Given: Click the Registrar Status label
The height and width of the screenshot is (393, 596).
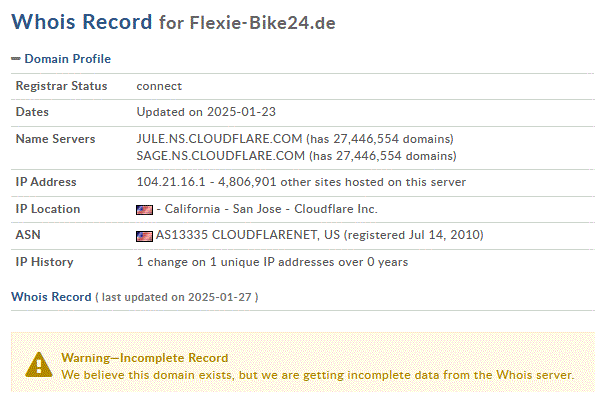Looking at the screenshot, I should pyautogui.click(x=61, y=86).
